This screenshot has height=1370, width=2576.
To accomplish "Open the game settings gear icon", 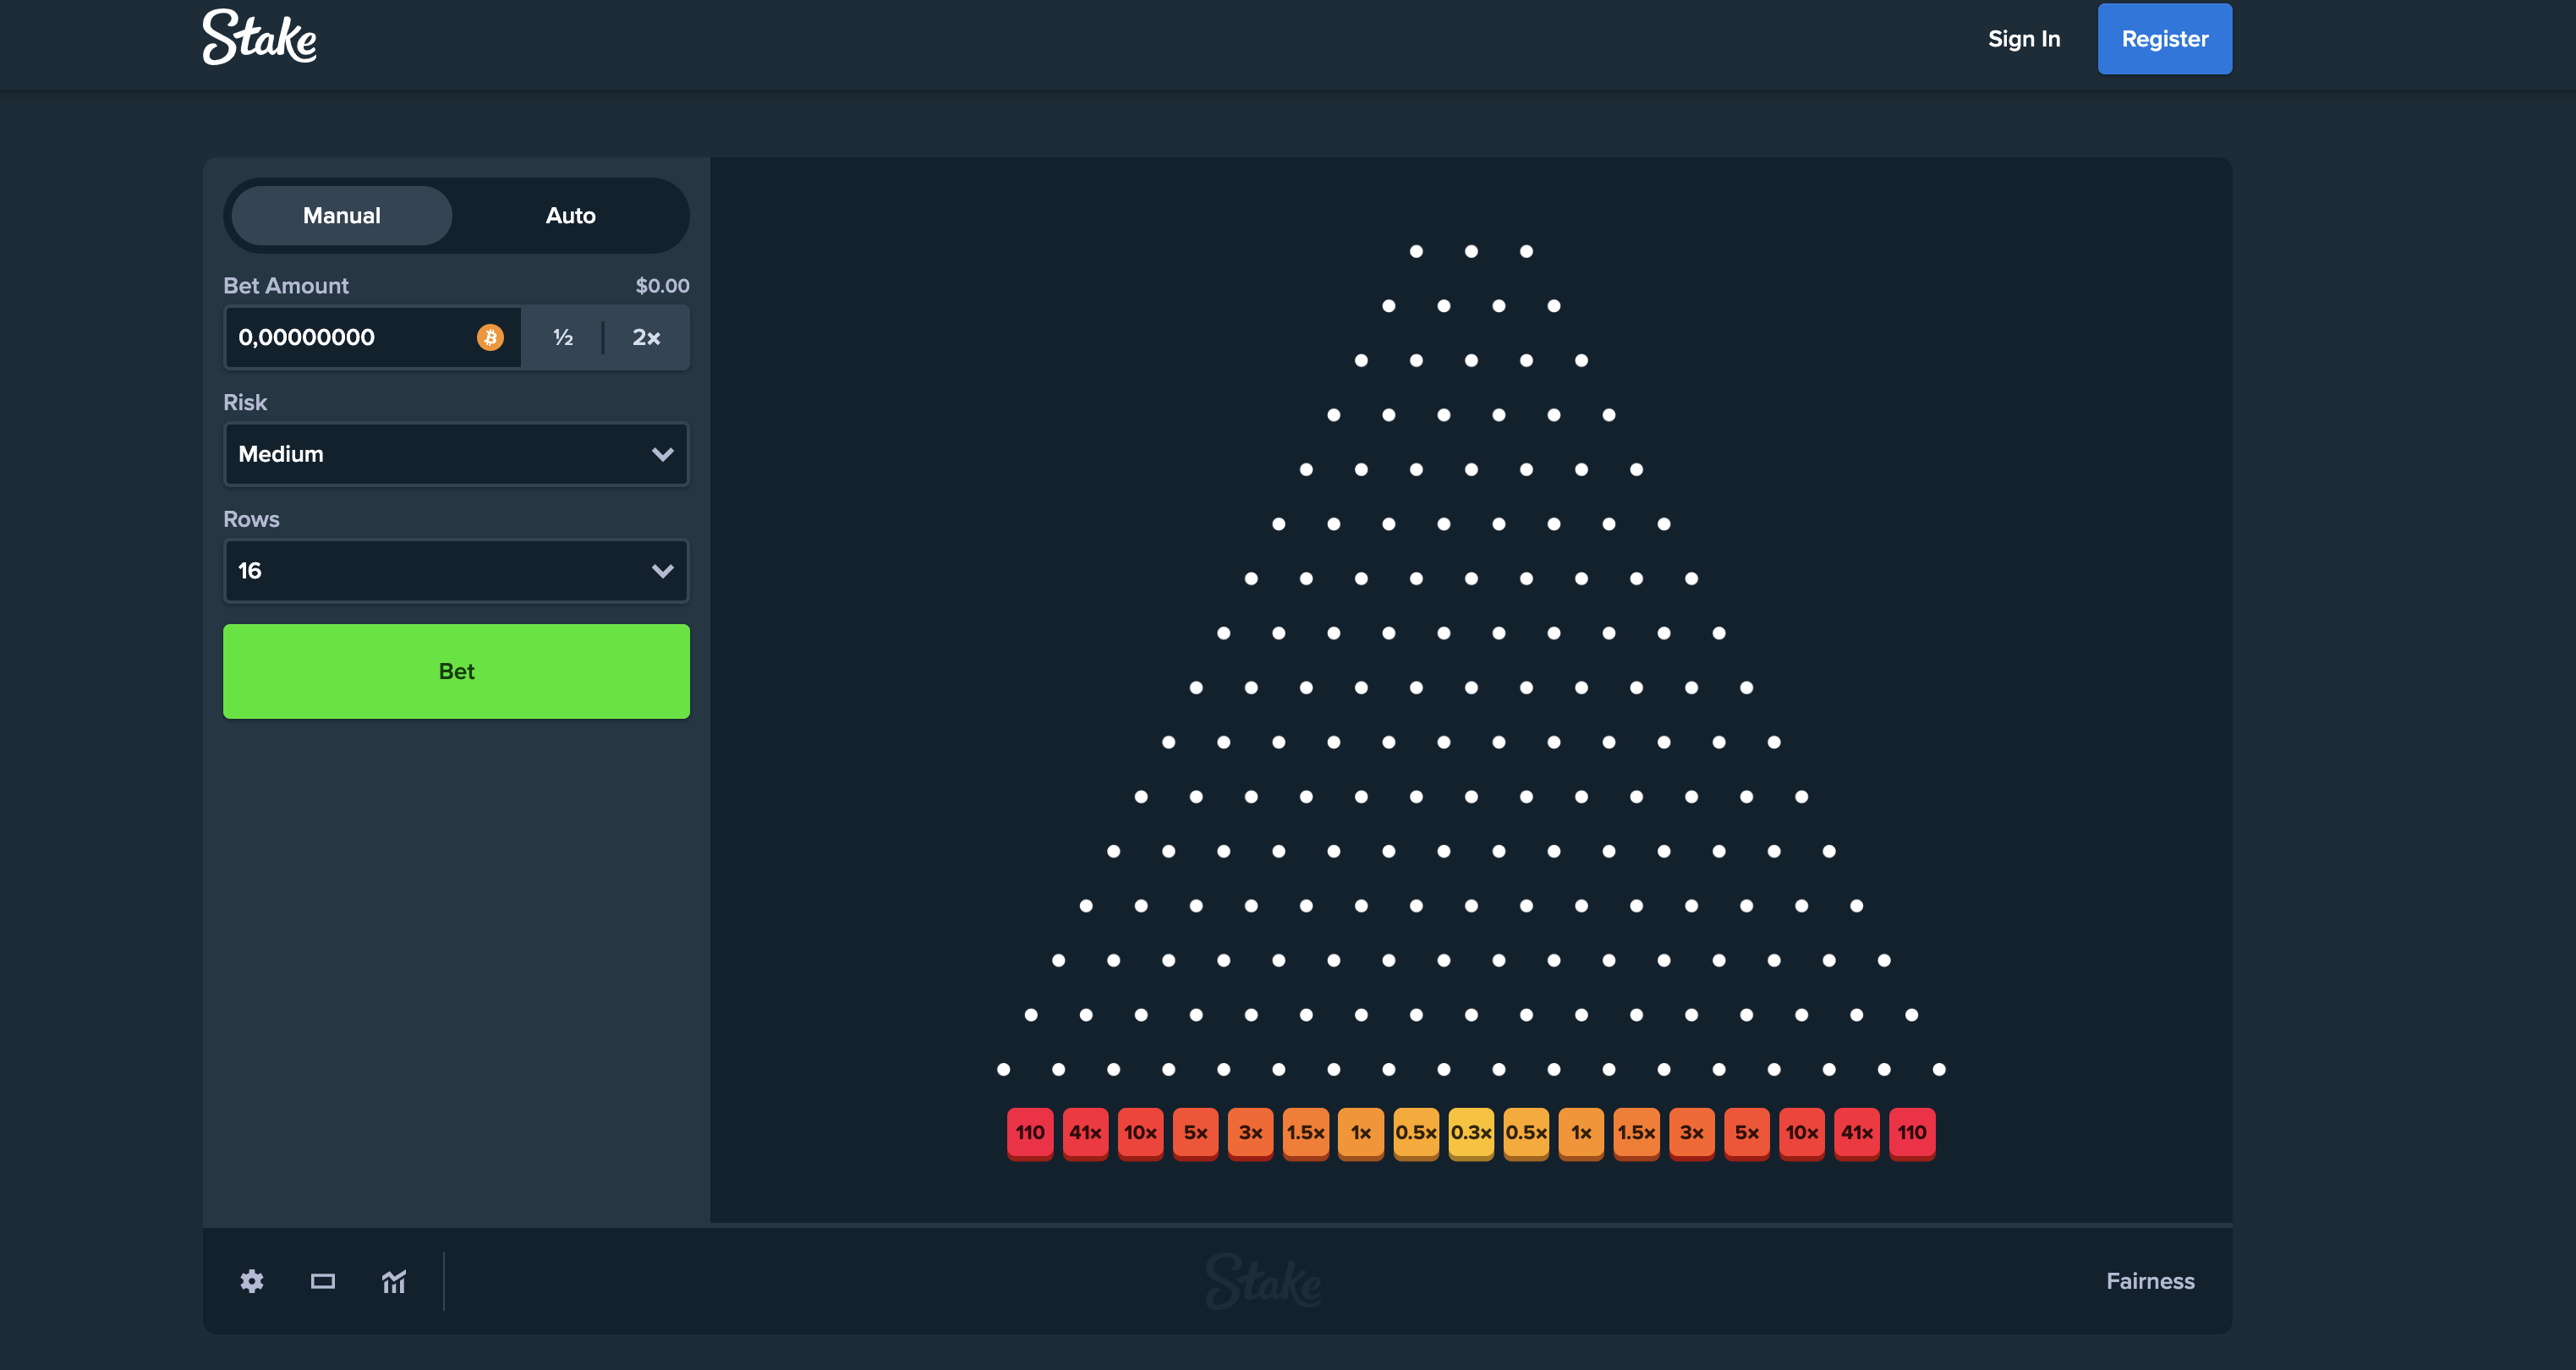I will coord(252,1281).
